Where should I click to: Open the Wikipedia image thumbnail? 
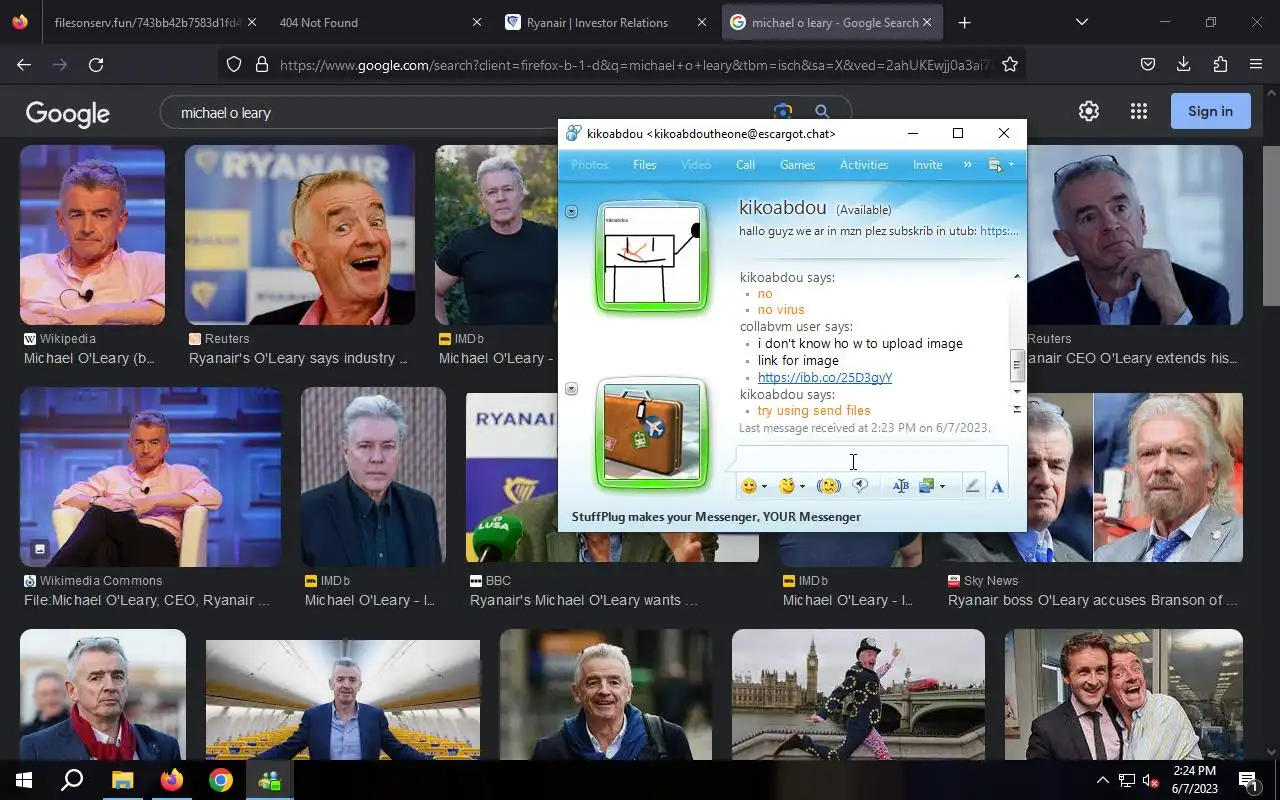[x=92, y=235]
